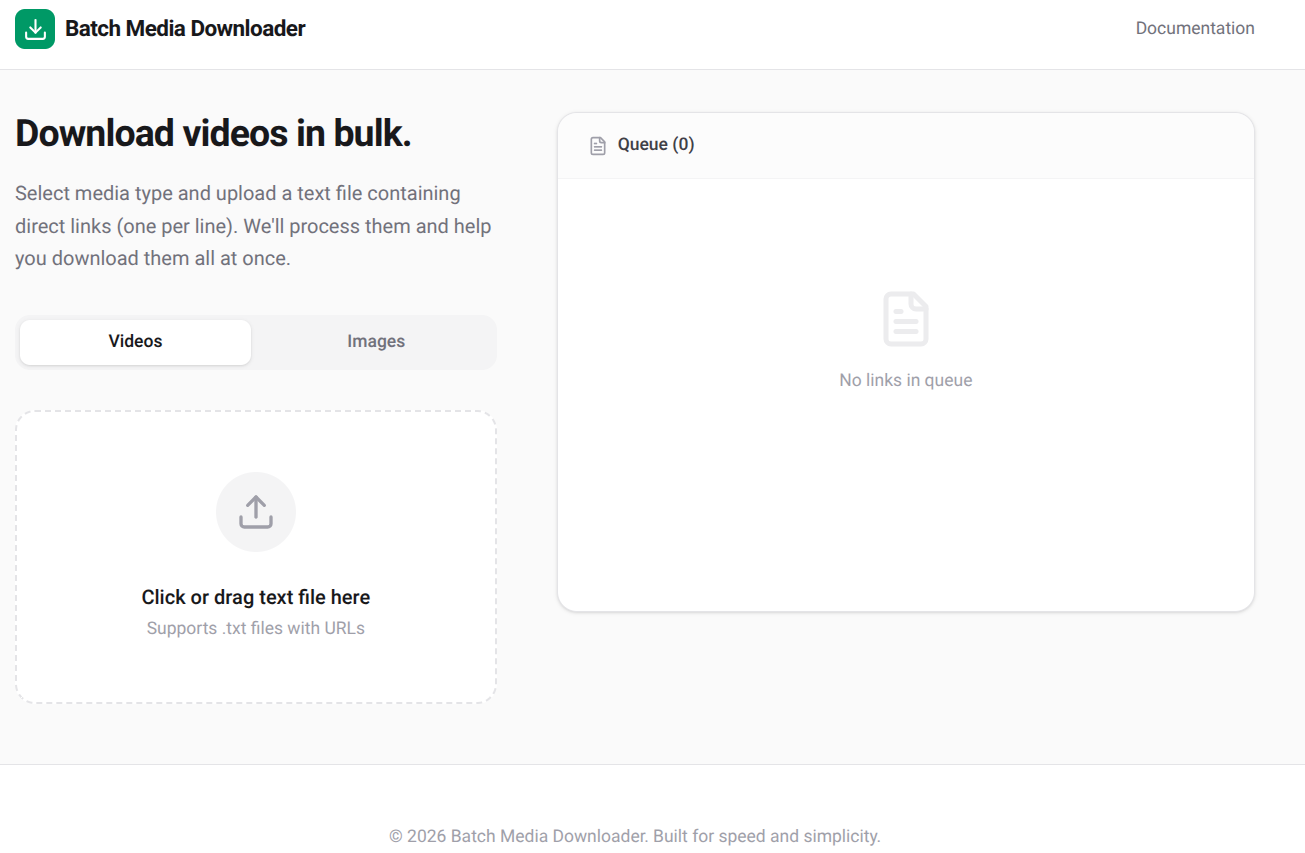This screenshot has height=853, width=1305.
Task: Click the document icon beside Queue (0)
Action: point(598,146)
